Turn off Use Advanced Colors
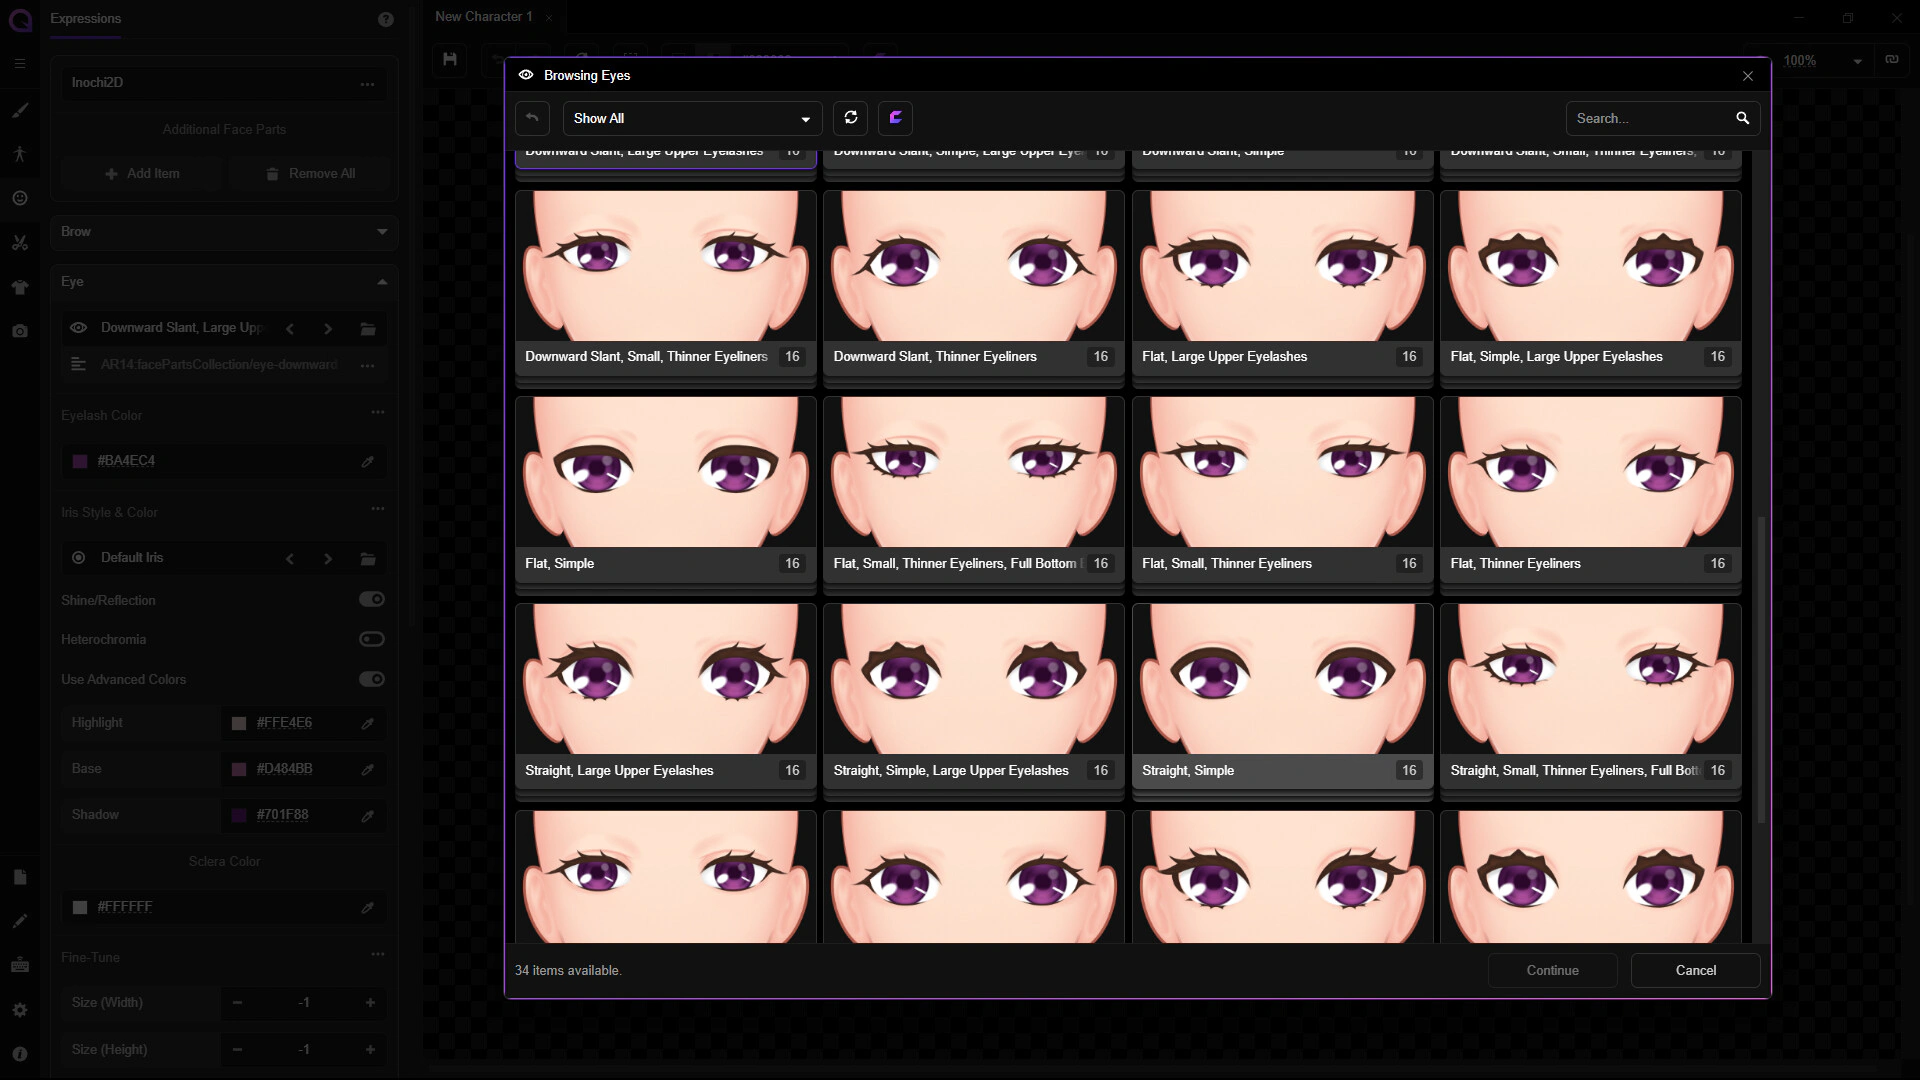1920x1080 pixels. click(x=372, y=679)
